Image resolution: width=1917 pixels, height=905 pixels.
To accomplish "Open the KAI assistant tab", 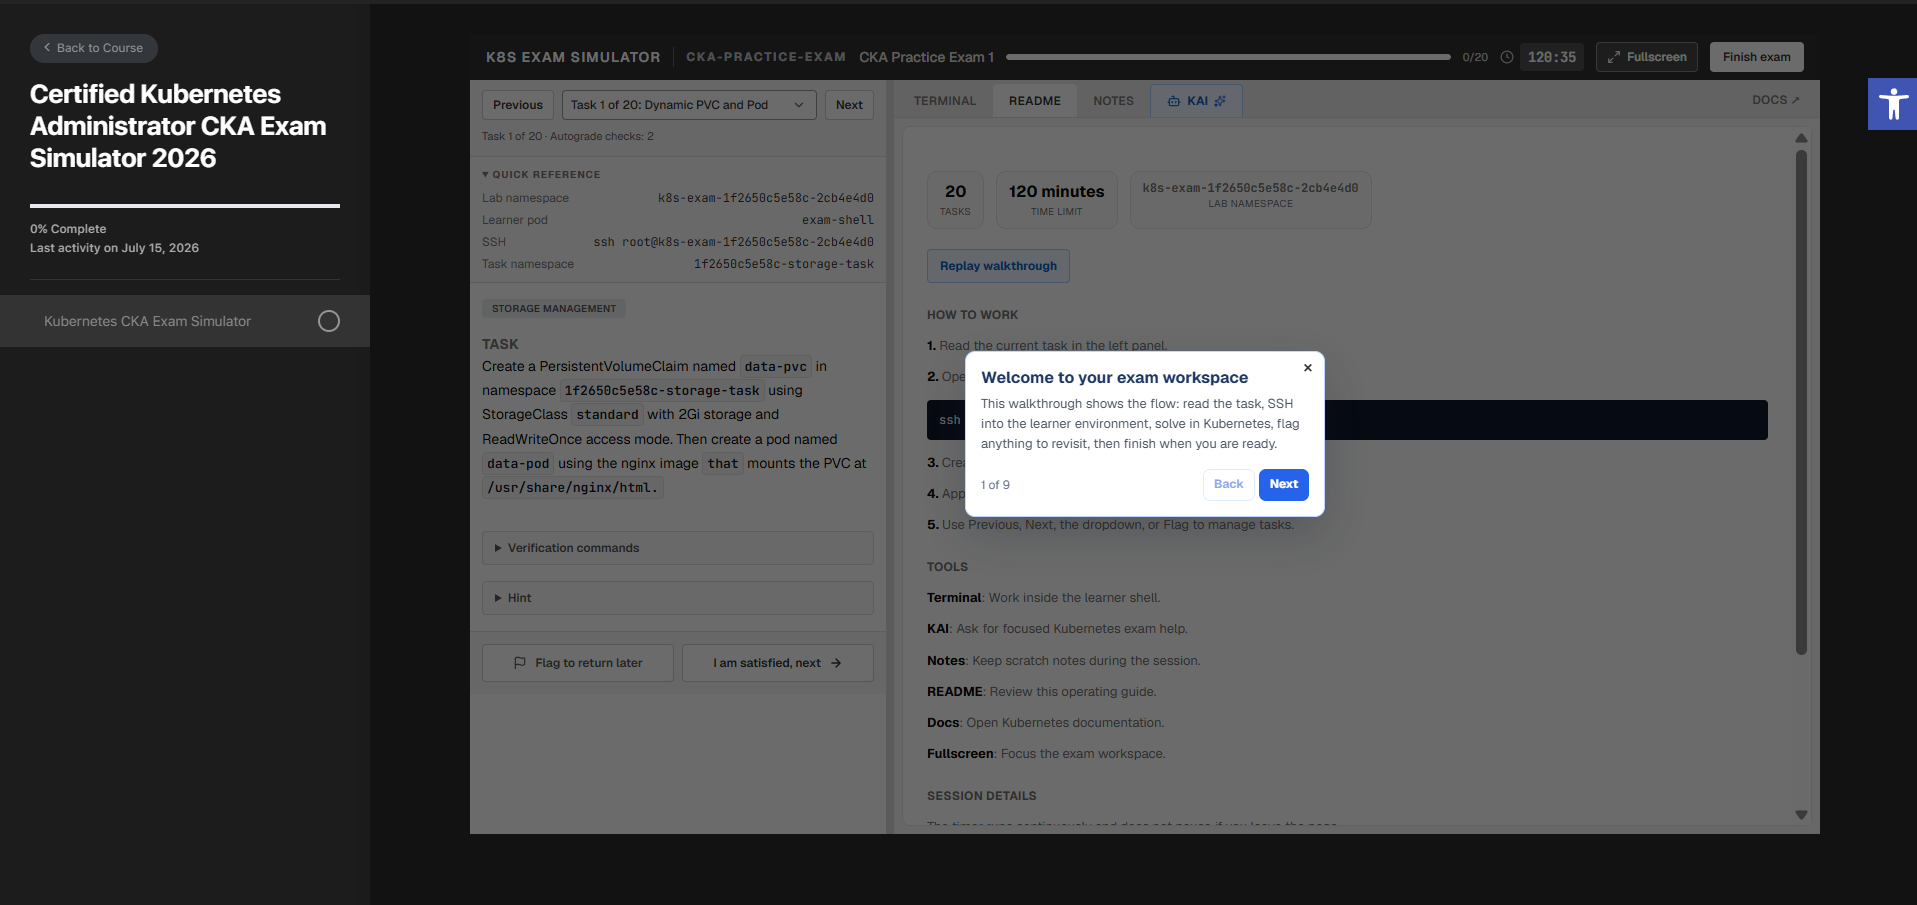I will [1196, 101].
